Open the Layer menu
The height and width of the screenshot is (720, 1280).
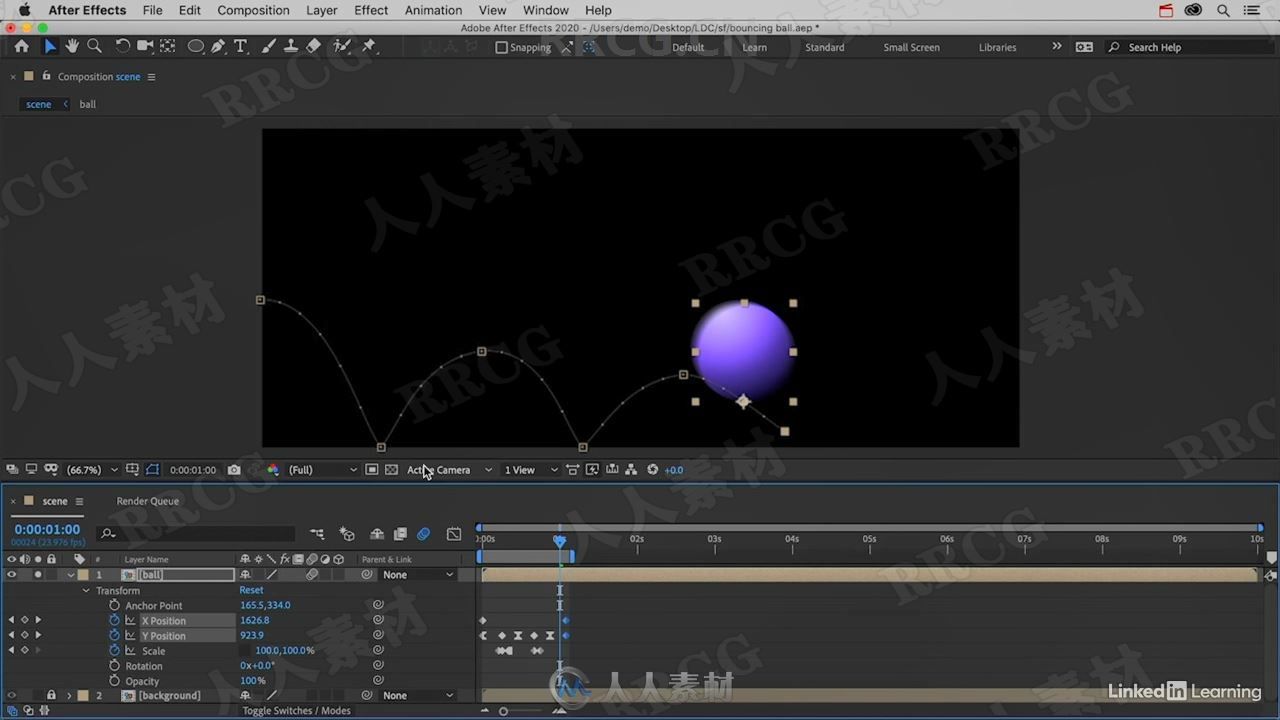(x=321, y=10)
